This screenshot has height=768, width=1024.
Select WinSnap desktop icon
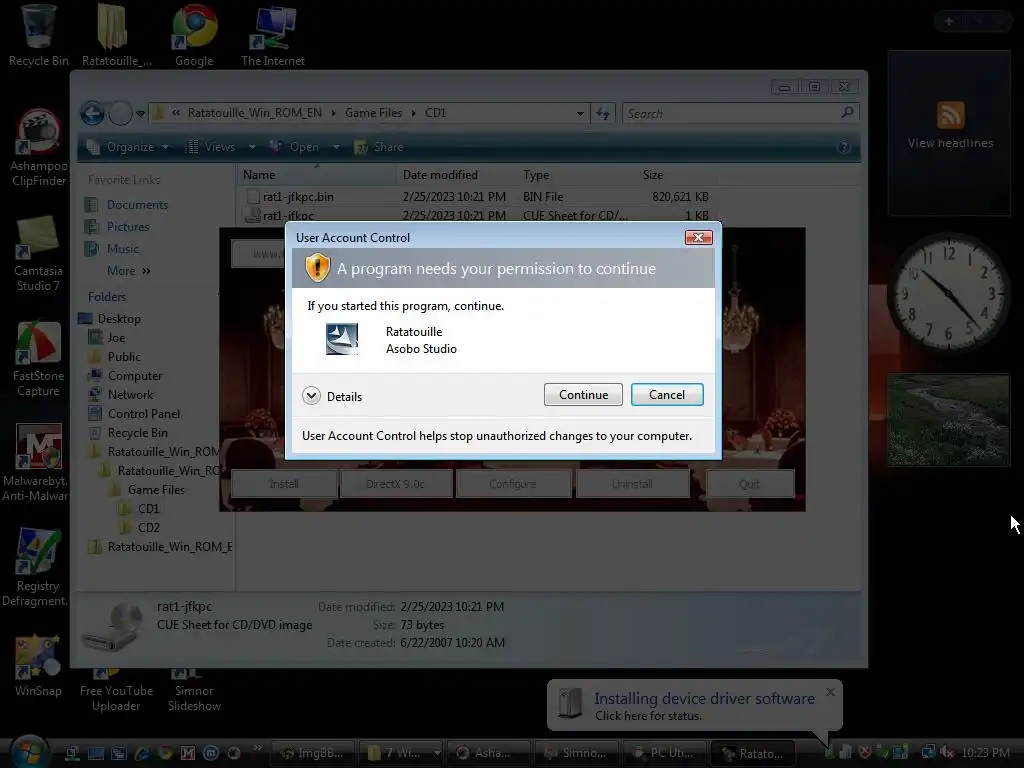(39, 666)
